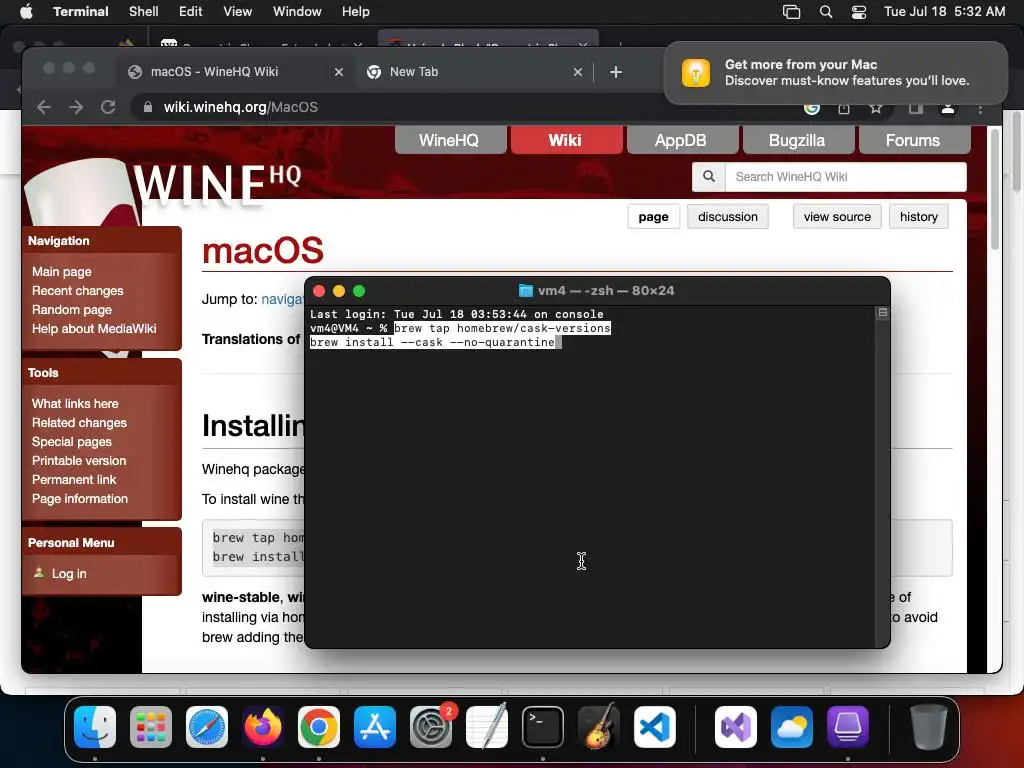Open App Store from the Dock
1024x768 pixels.
[375, 727]
